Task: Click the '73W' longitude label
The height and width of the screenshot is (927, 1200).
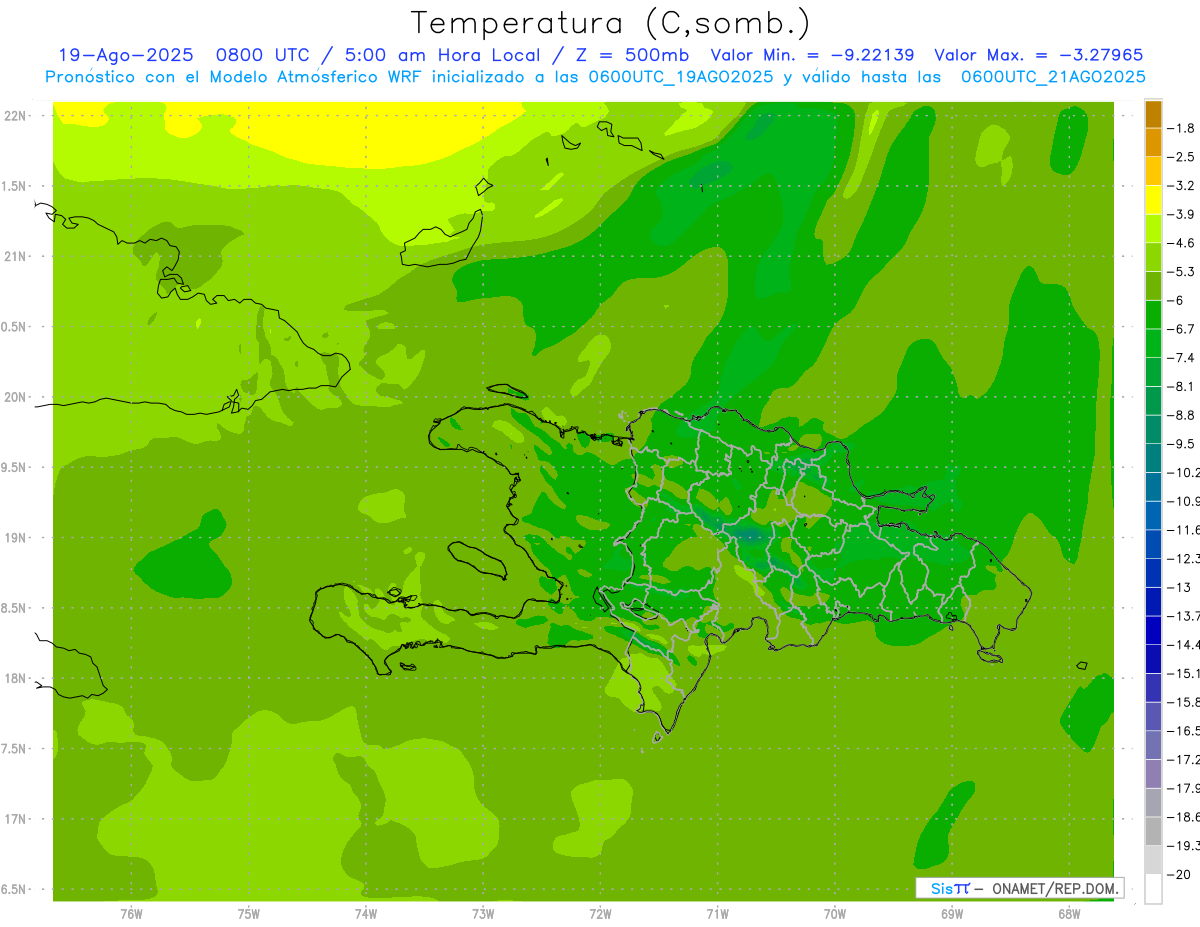Action: [483, 914]
